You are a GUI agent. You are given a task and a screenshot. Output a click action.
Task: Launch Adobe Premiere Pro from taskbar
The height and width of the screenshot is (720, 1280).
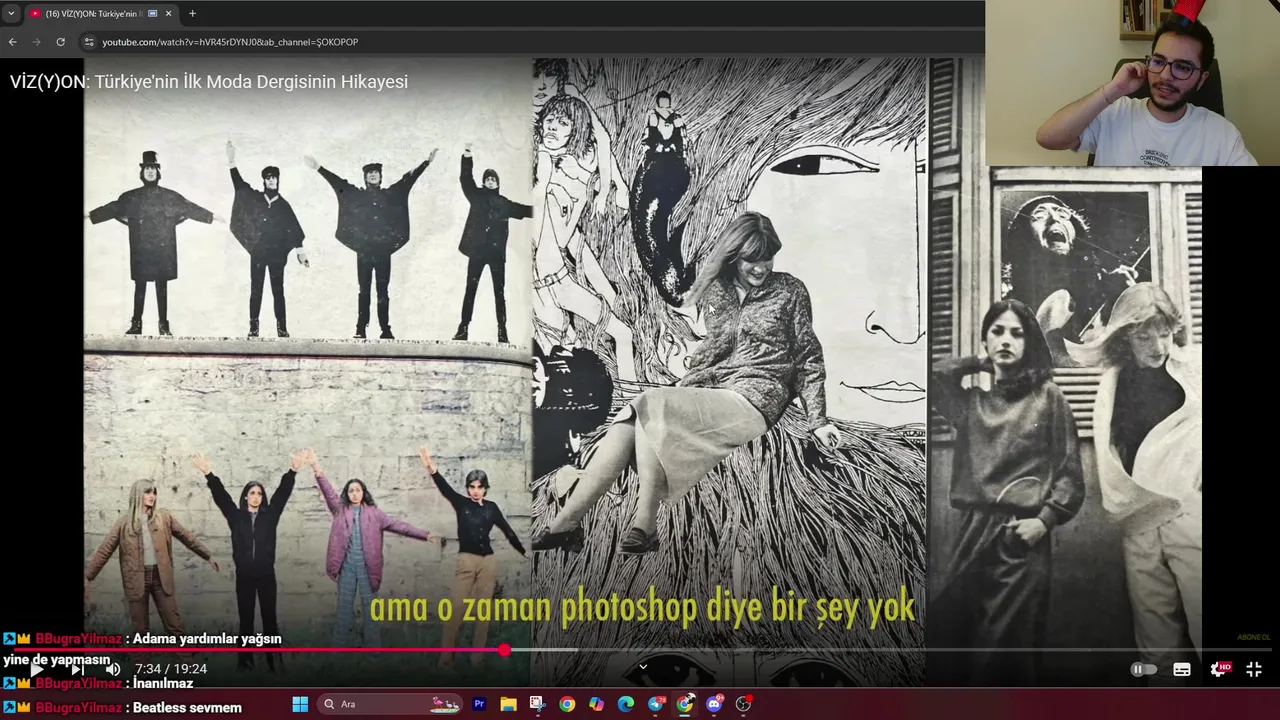479,704
